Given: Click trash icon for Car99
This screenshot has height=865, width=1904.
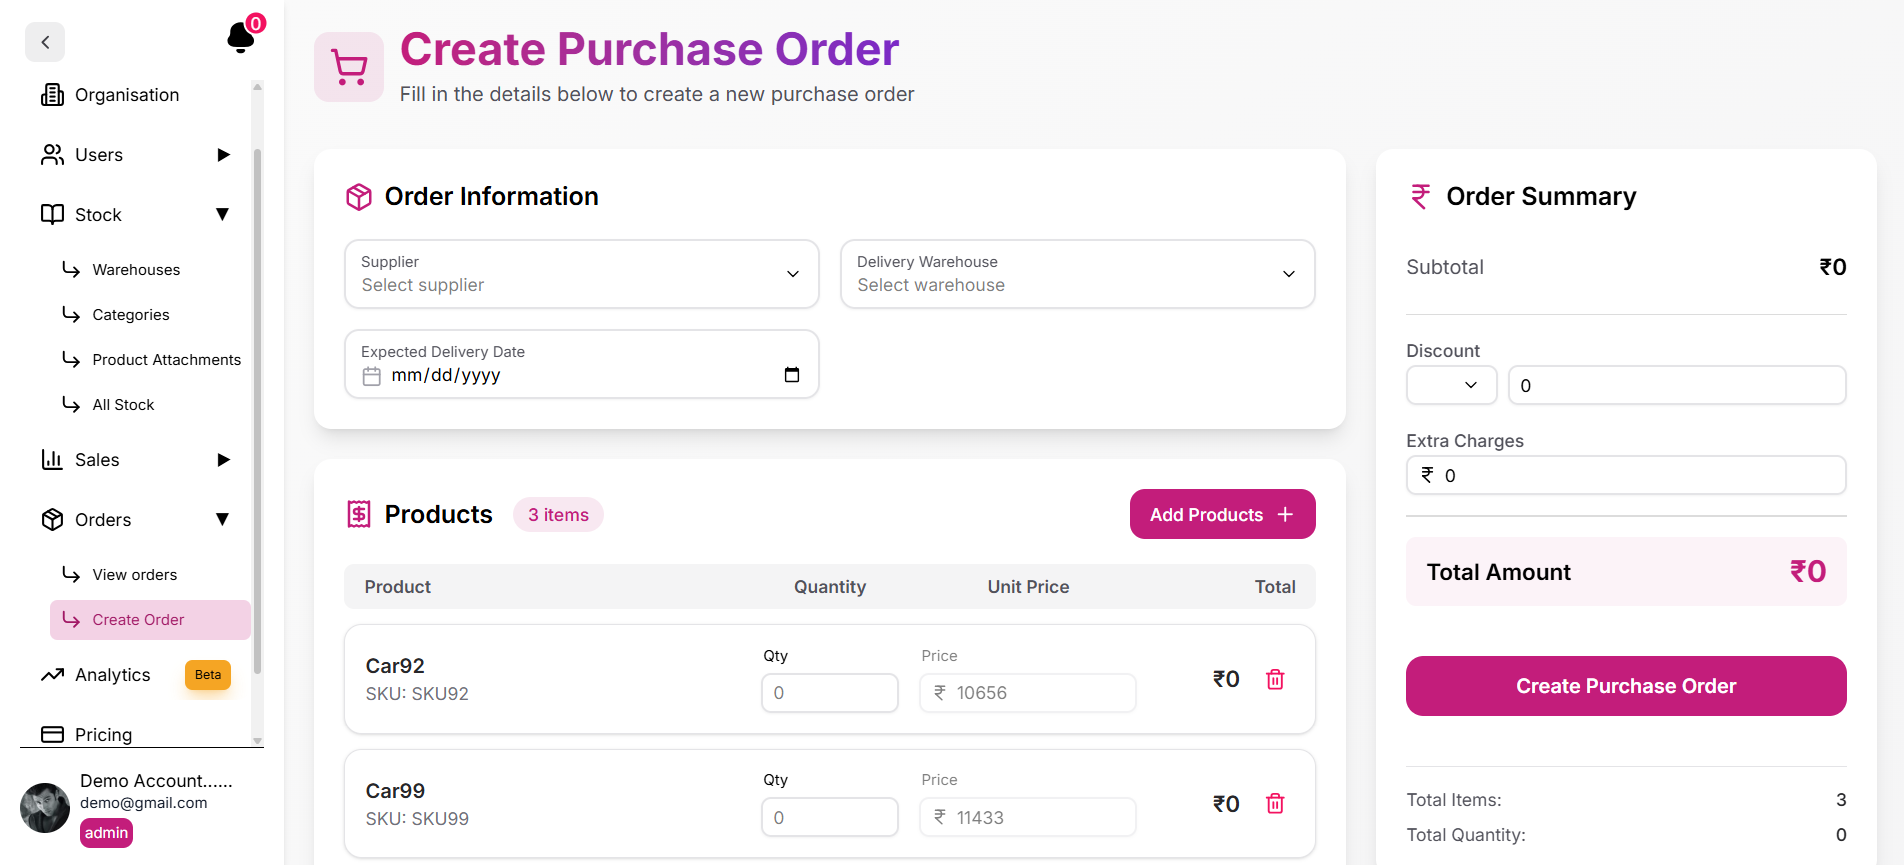Looking at the screenshot, I should click(1275, 804).
